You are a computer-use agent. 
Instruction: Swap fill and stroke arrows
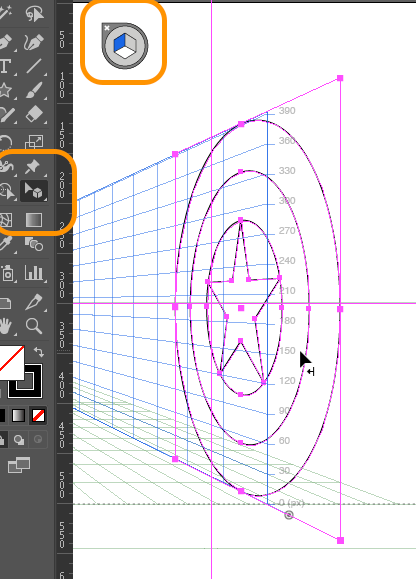[38, 352]
